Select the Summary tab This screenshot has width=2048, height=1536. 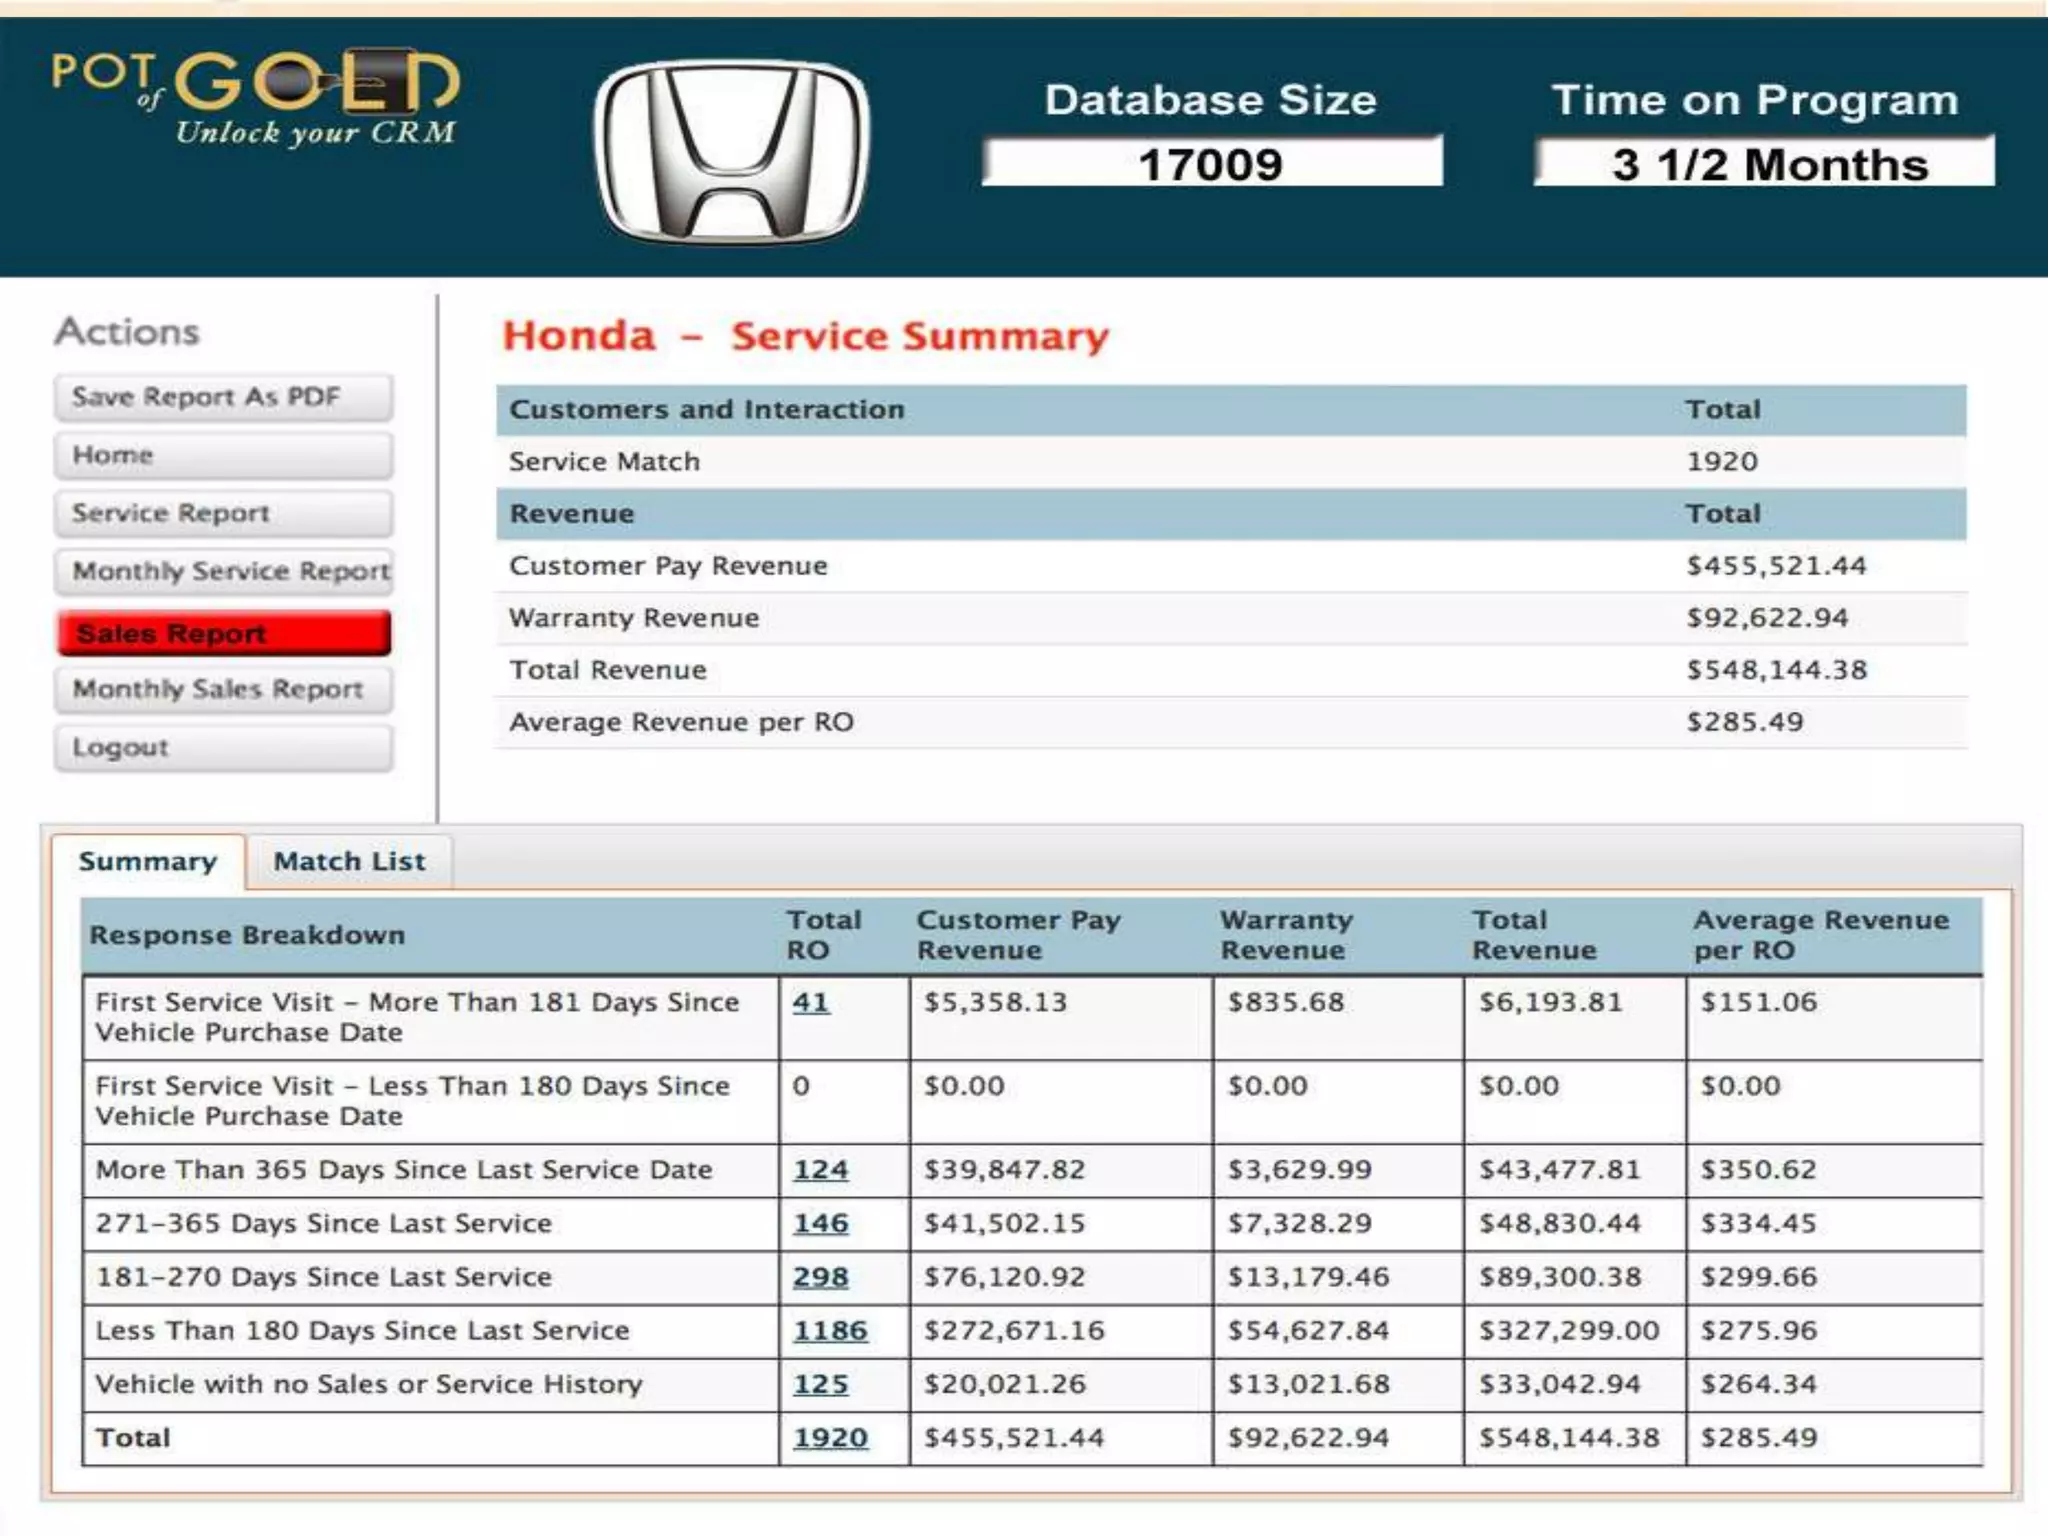click(148, 862)
